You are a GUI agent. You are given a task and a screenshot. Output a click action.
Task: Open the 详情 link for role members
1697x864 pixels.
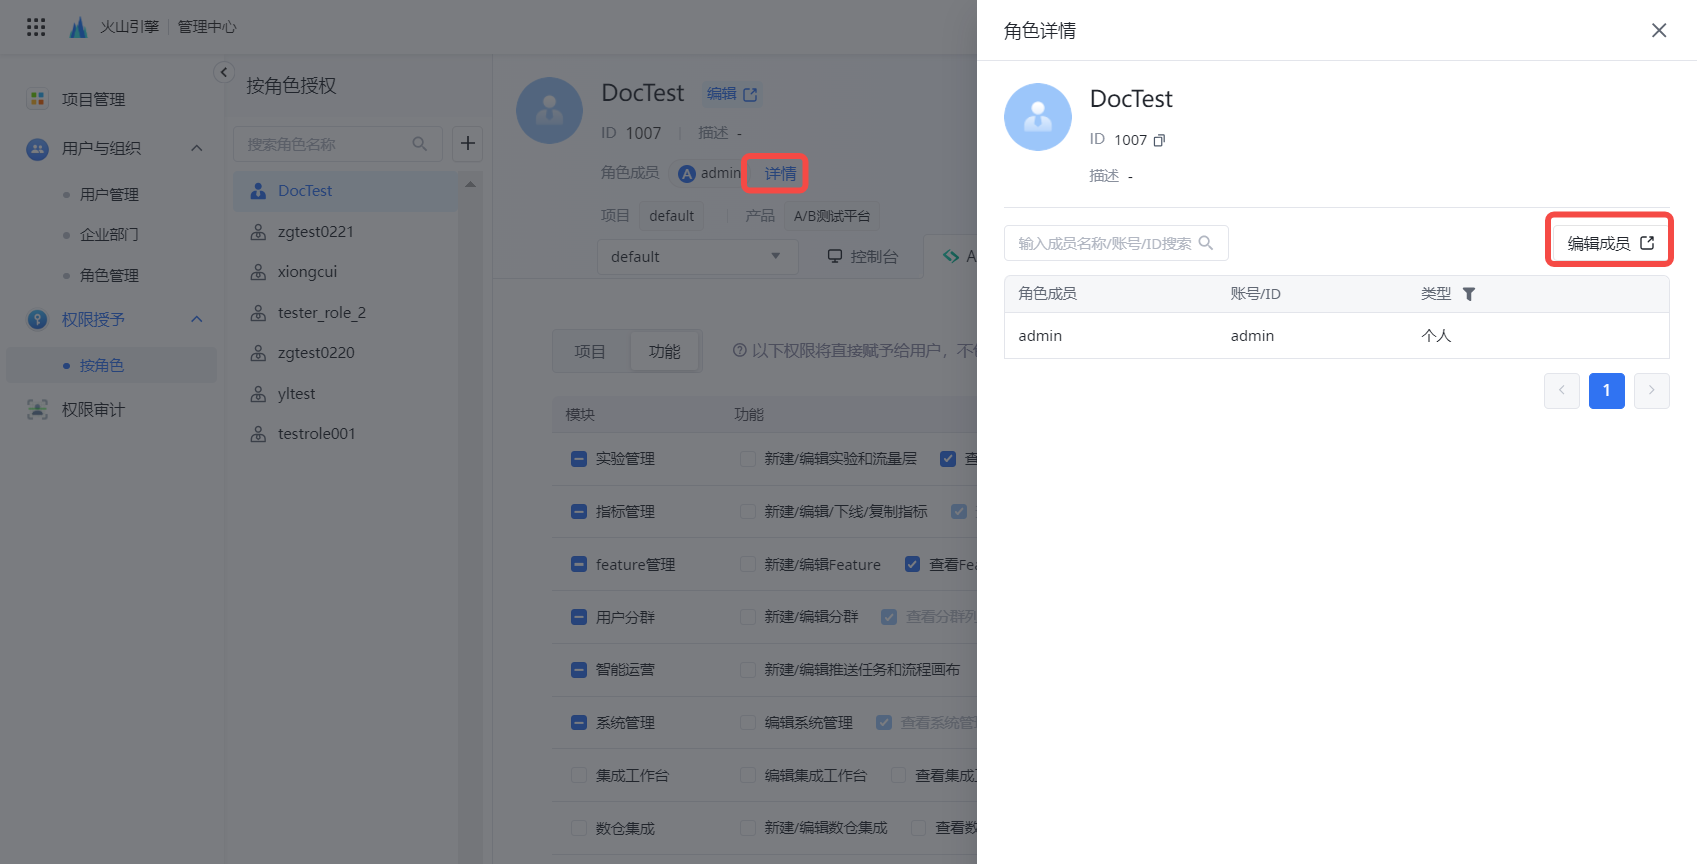[780, 174]
